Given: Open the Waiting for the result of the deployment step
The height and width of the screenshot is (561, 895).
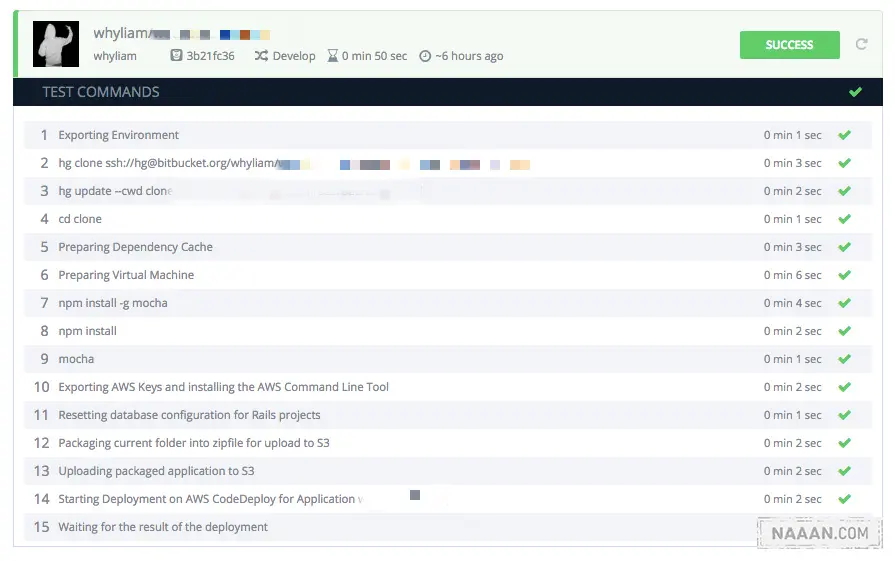Looking at the screenshot, I should (163, 527).
